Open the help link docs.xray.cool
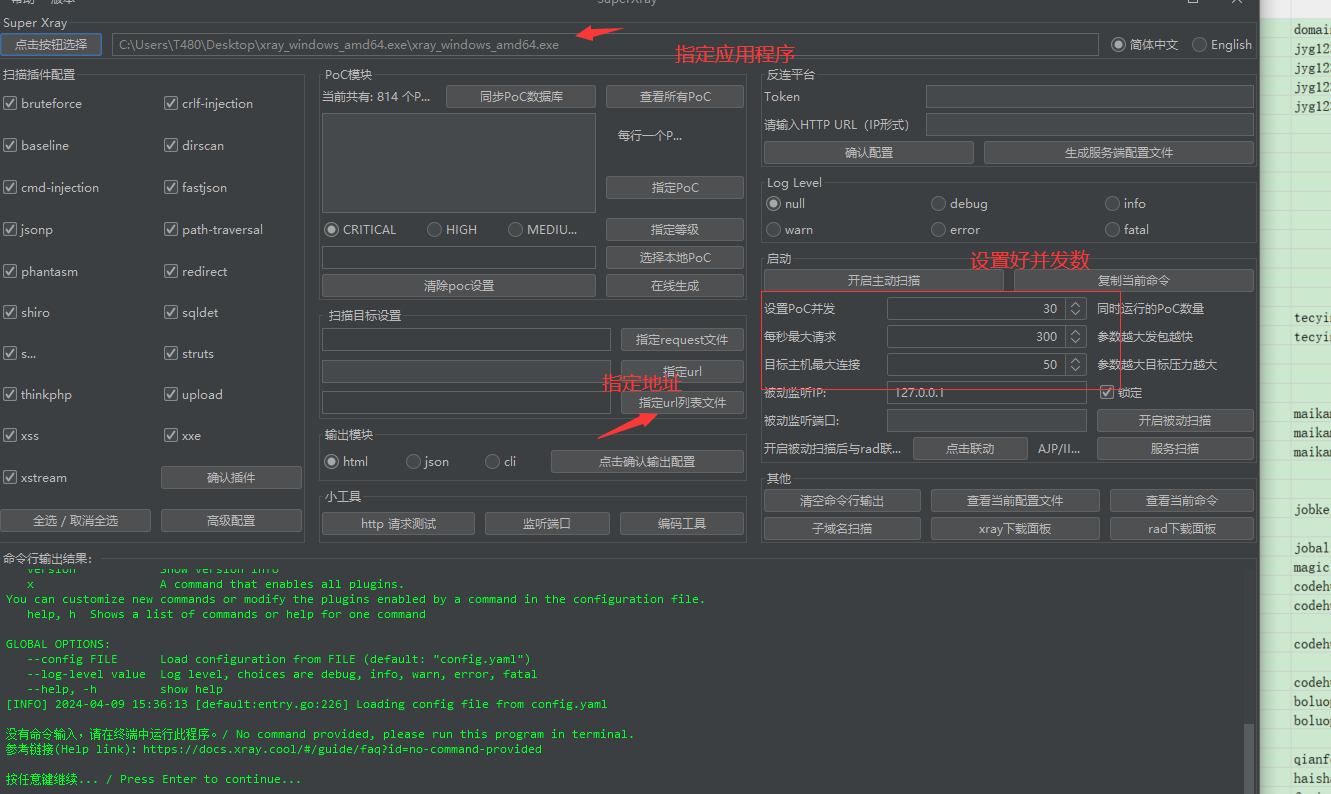Screen dimensions: 1331x794 pos(342,749)
